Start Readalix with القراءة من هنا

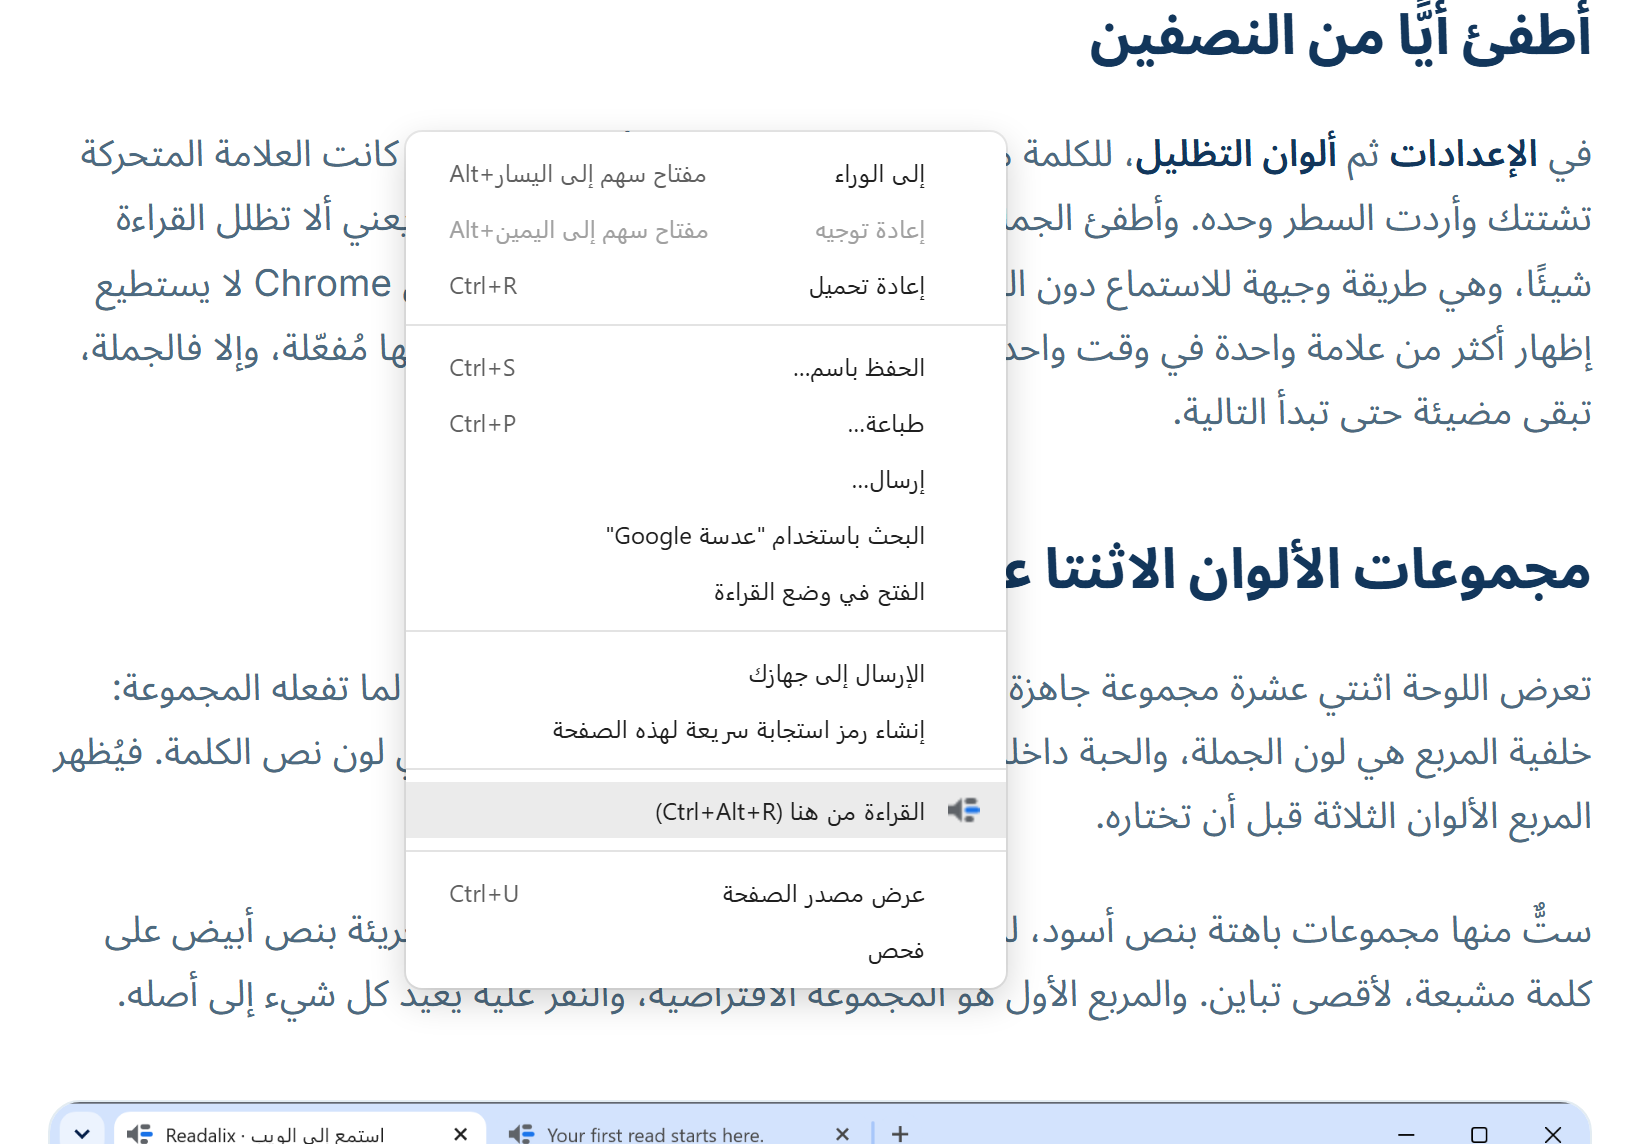(x=705, y=811)
